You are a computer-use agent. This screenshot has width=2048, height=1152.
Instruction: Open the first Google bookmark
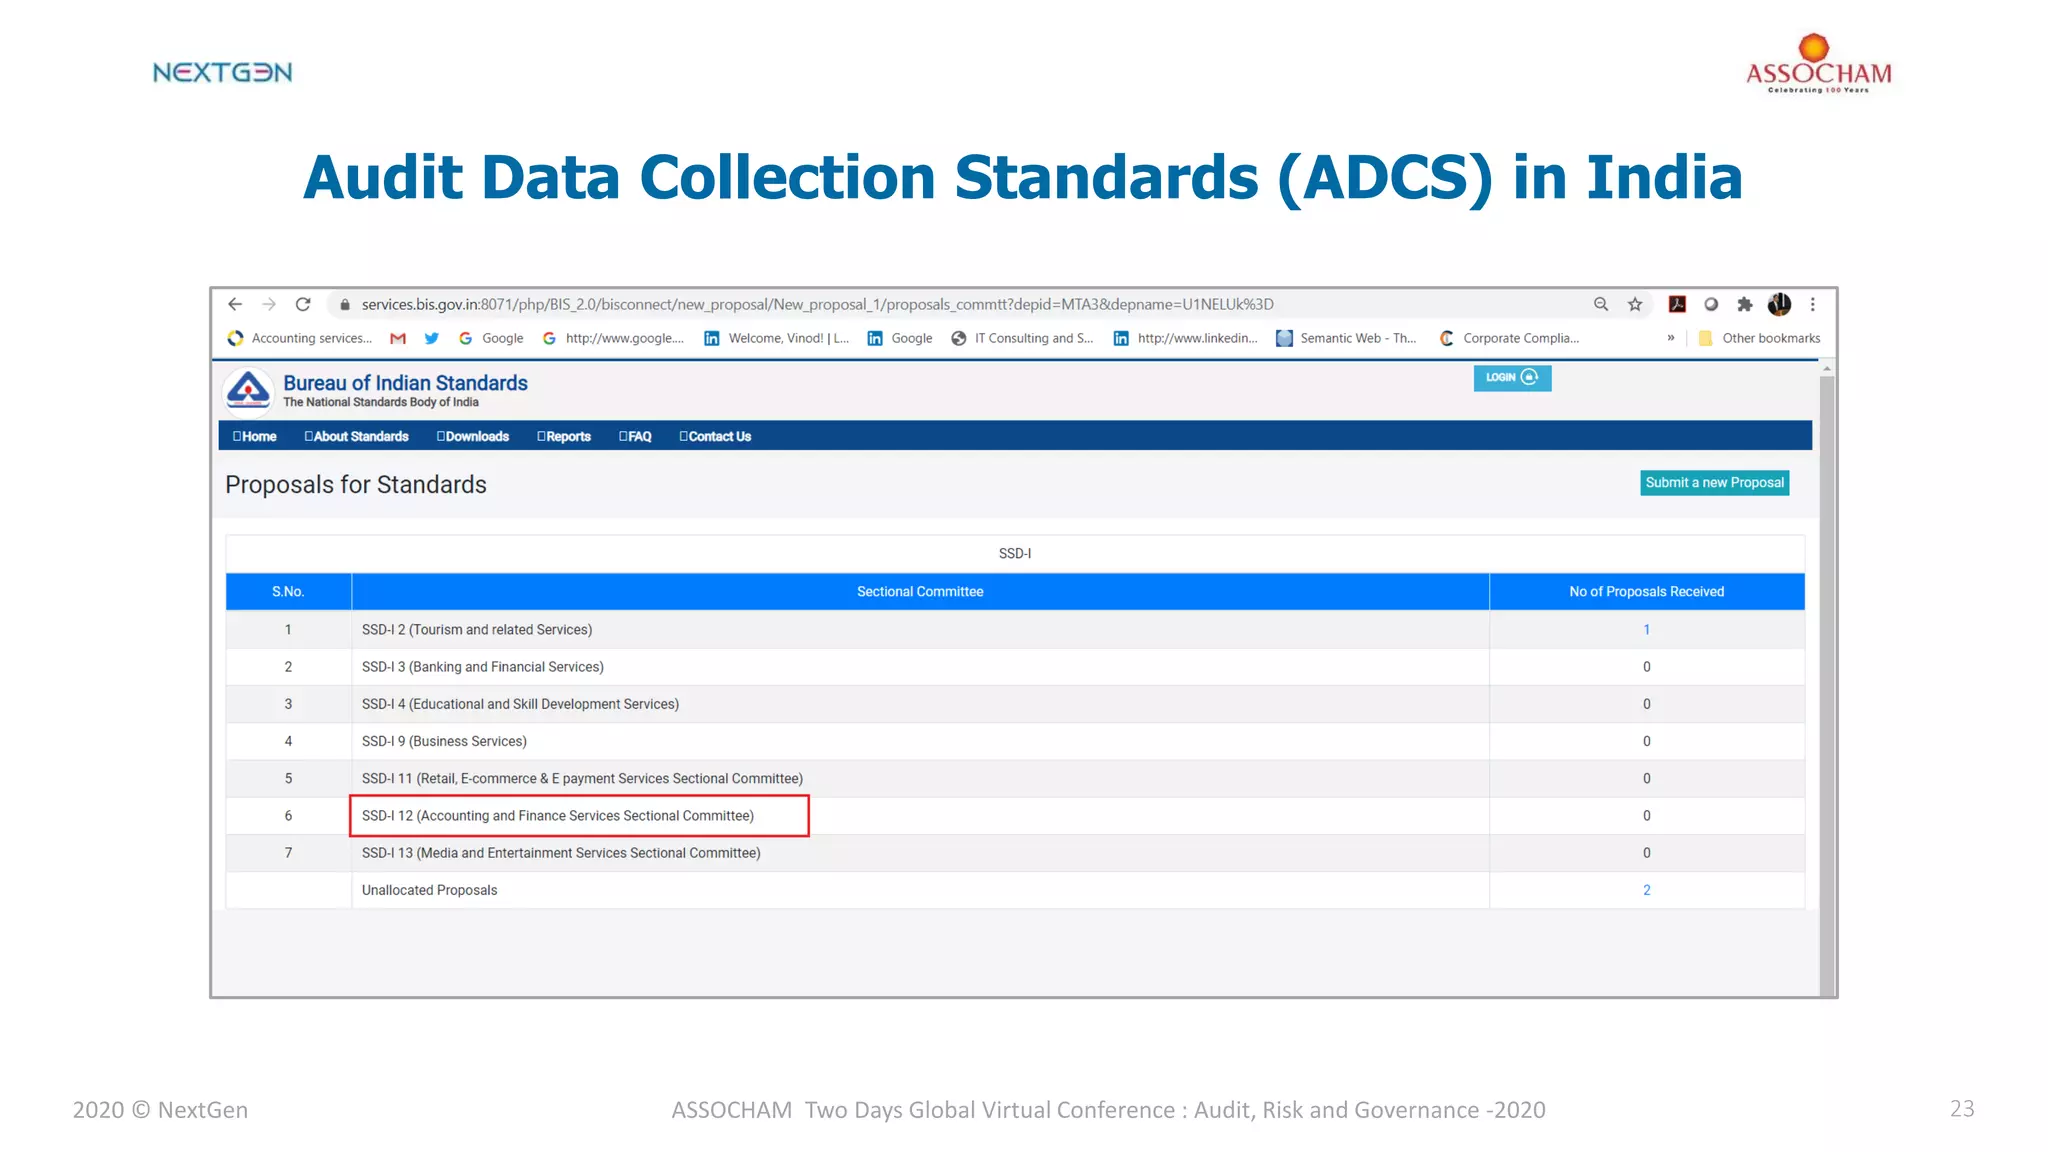(491, 338)
